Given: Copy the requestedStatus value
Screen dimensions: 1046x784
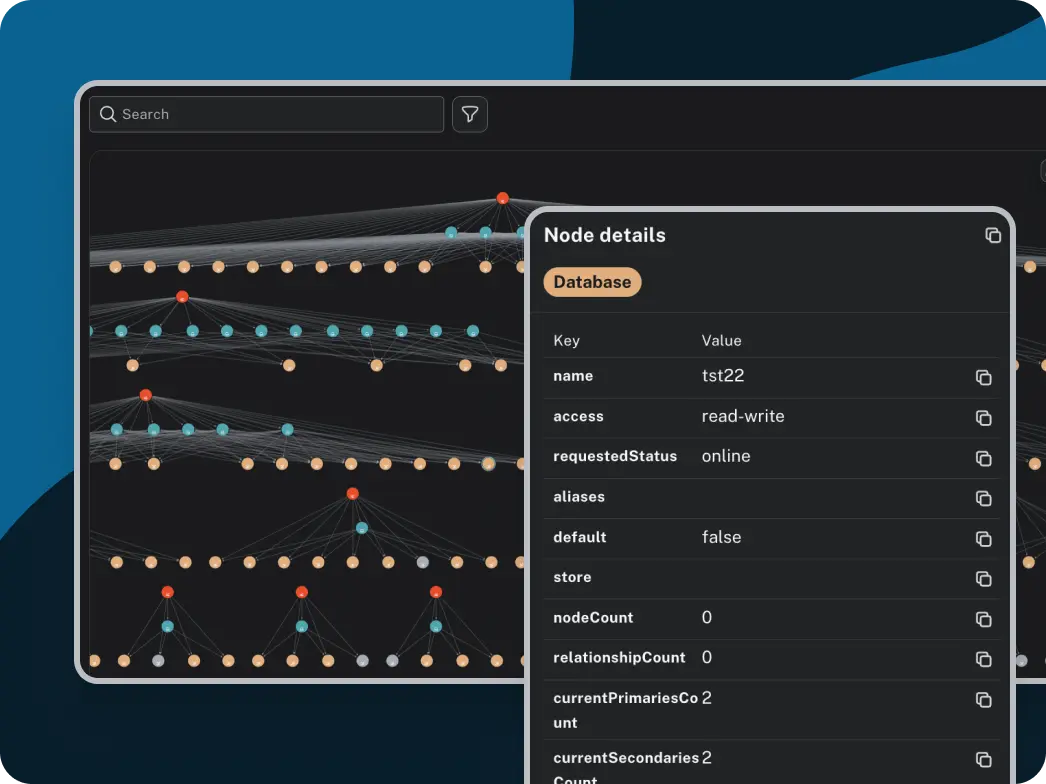Looking at the screenshot, I should coord(983,457).
